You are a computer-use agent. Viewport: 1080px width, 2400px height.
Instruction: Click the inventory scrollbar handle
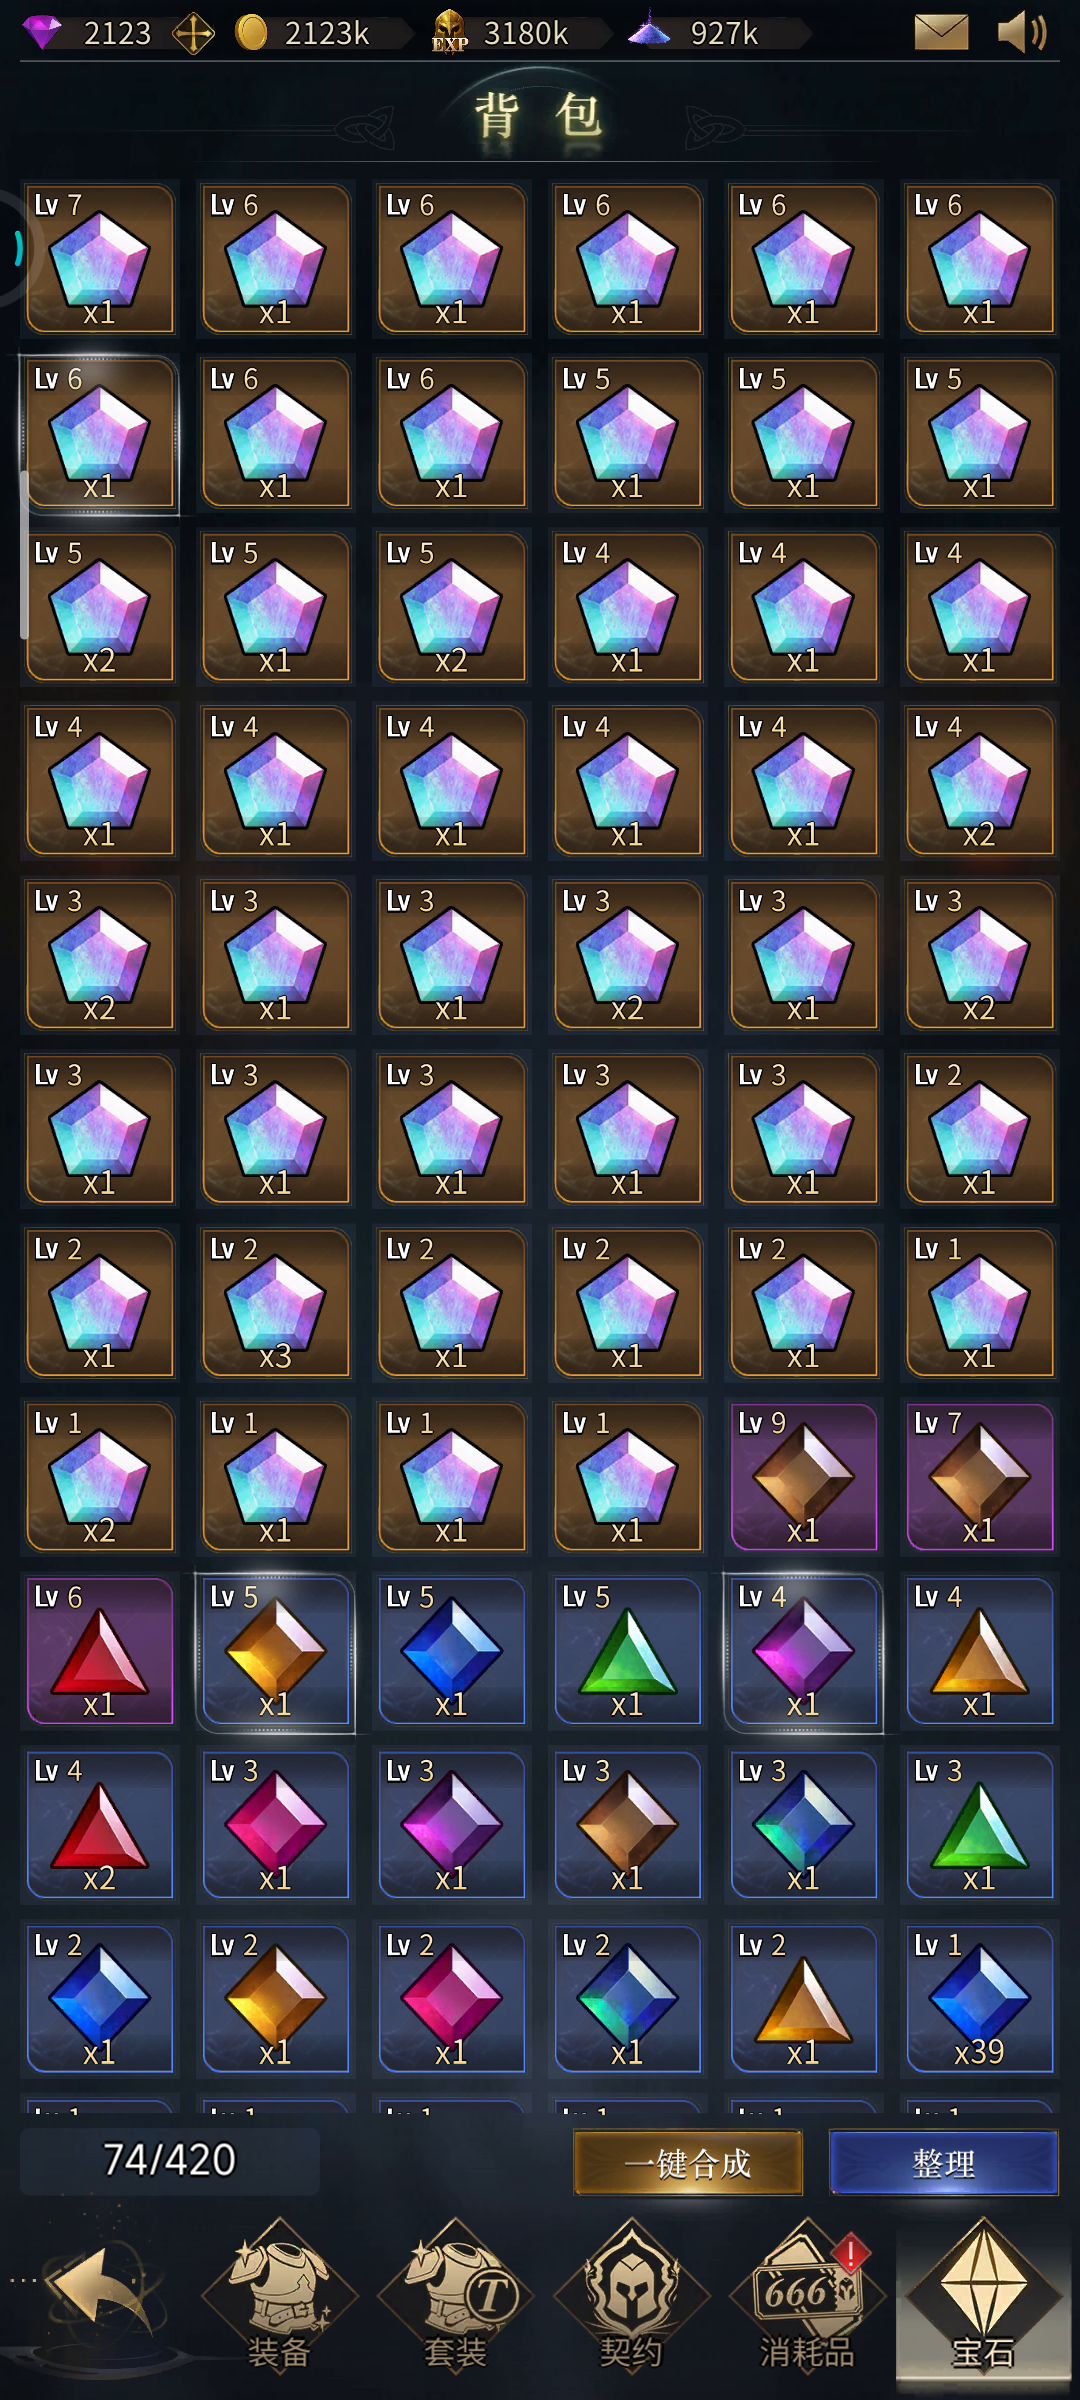[x=24, y=555]
